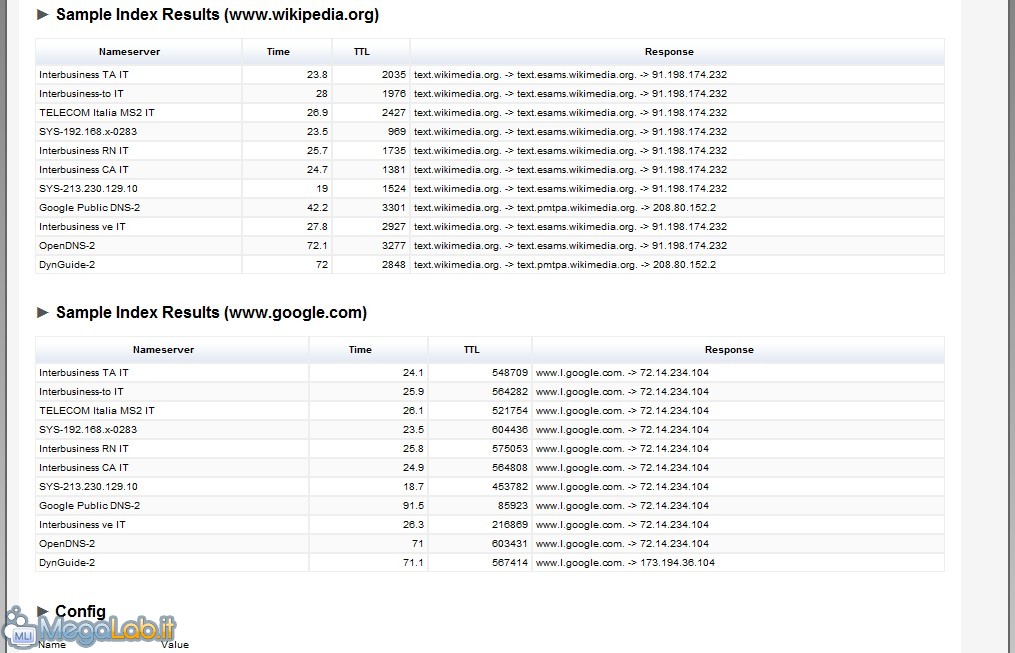Collapse the Config section triangle

click(x=43, y=611)
